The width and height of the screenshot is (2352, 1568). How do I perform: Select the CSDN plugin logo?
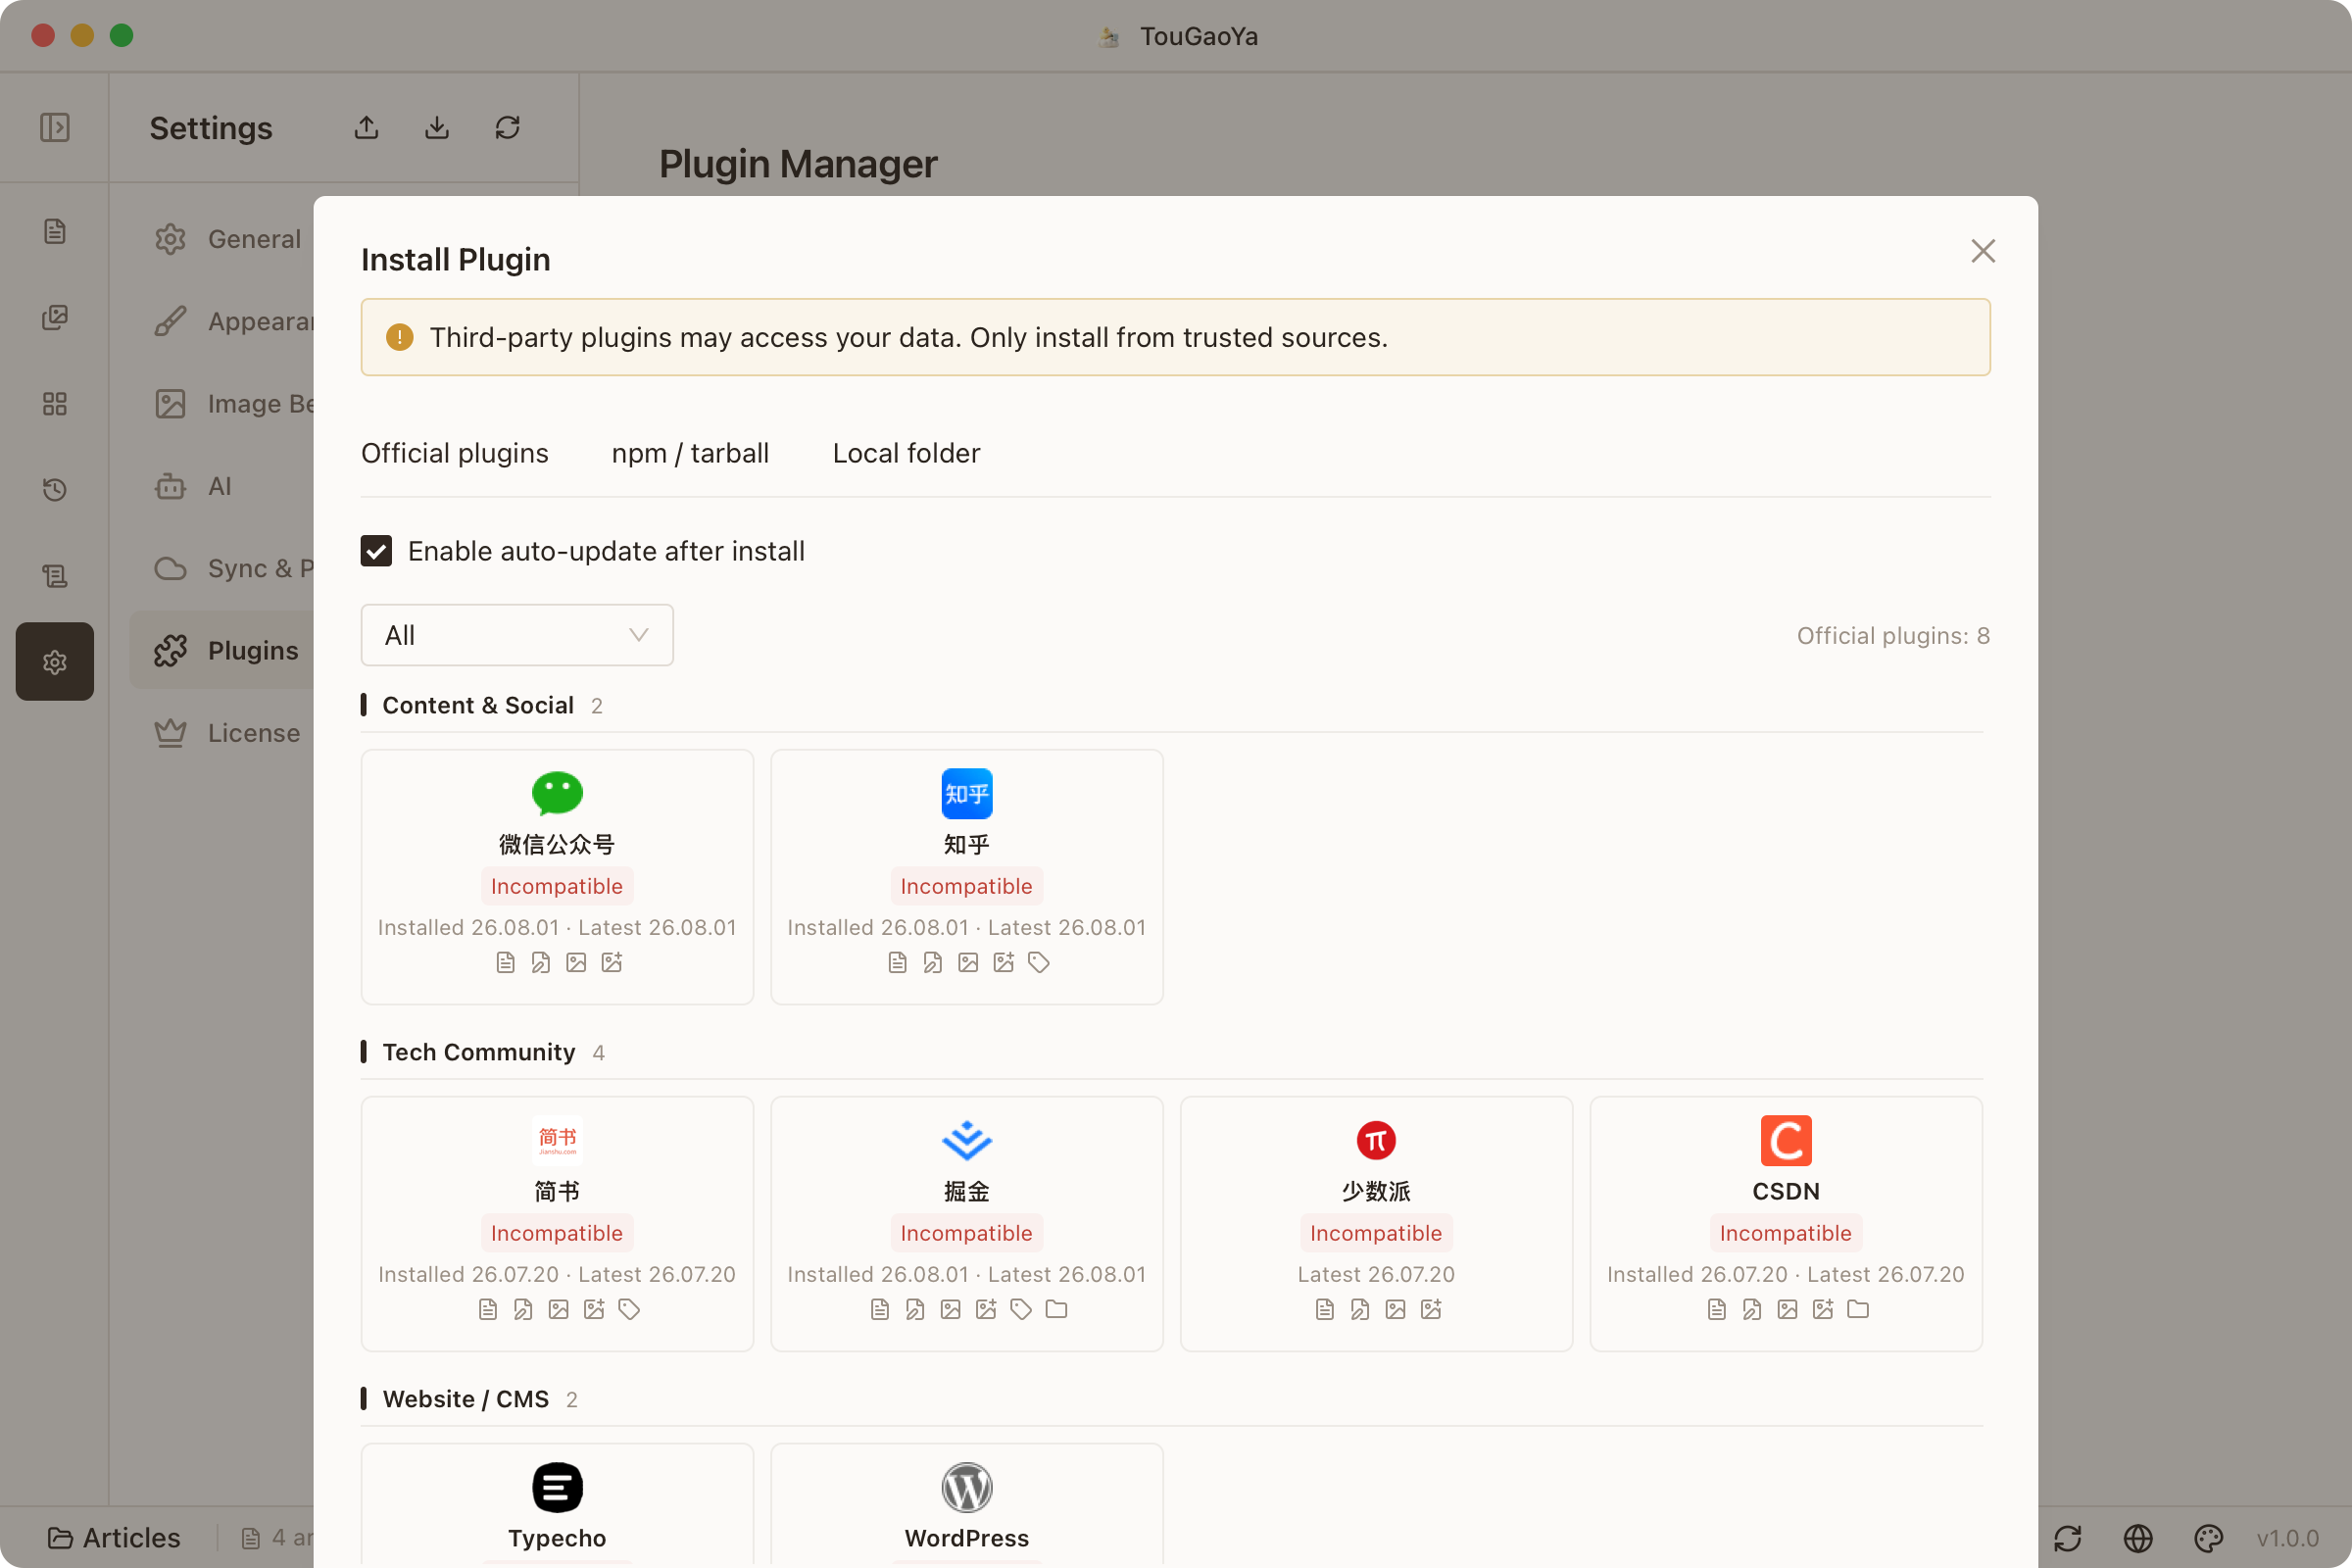1786,1140
